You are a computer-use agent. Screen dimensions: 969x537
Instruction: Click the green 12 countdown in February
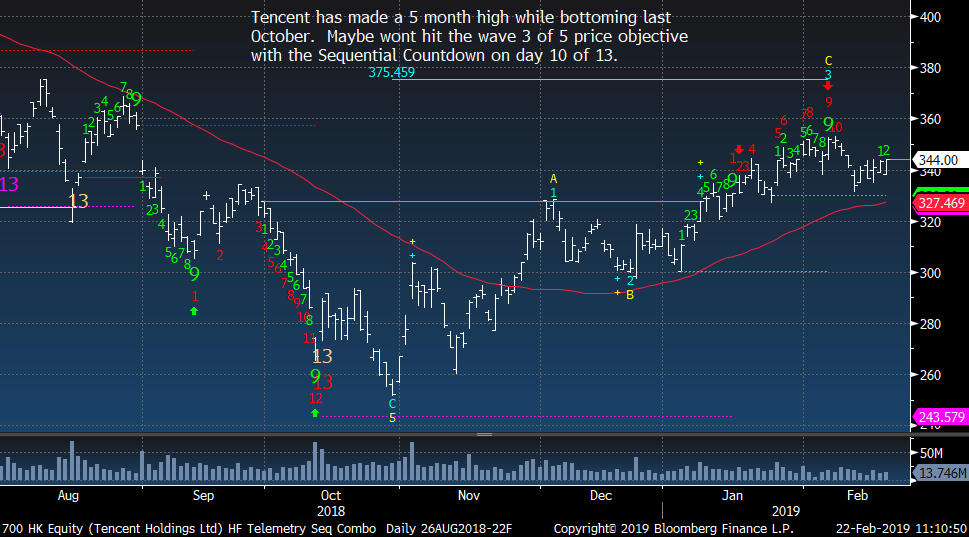click(x=884, y=151)
